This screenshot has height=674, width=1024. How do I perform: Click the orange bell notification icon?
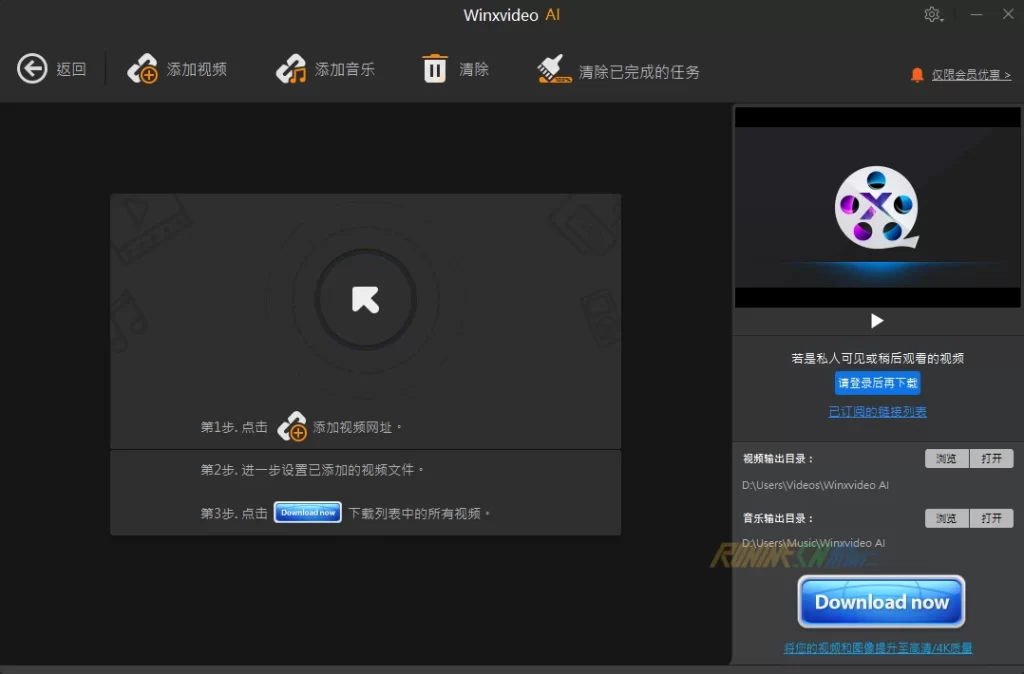pyautogui.click(x=917, y=75)
